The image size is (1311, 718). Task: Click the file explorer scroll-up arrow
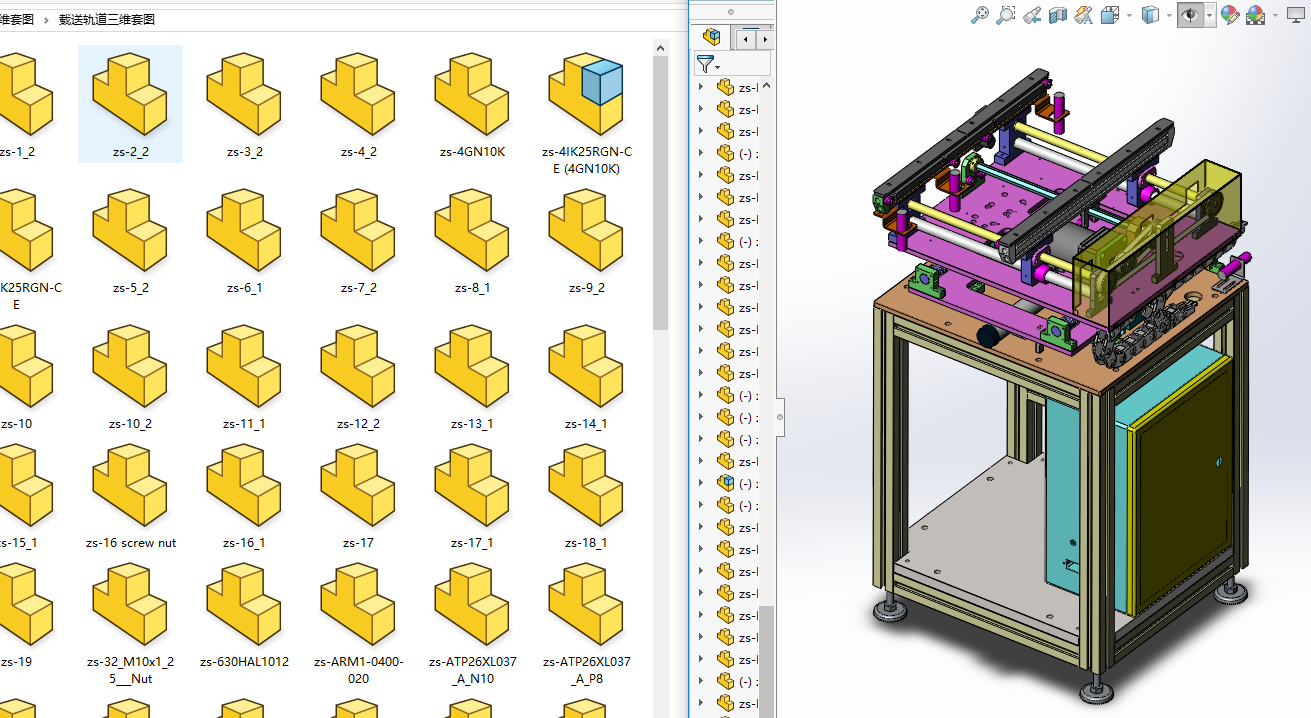tap(660, 46)
